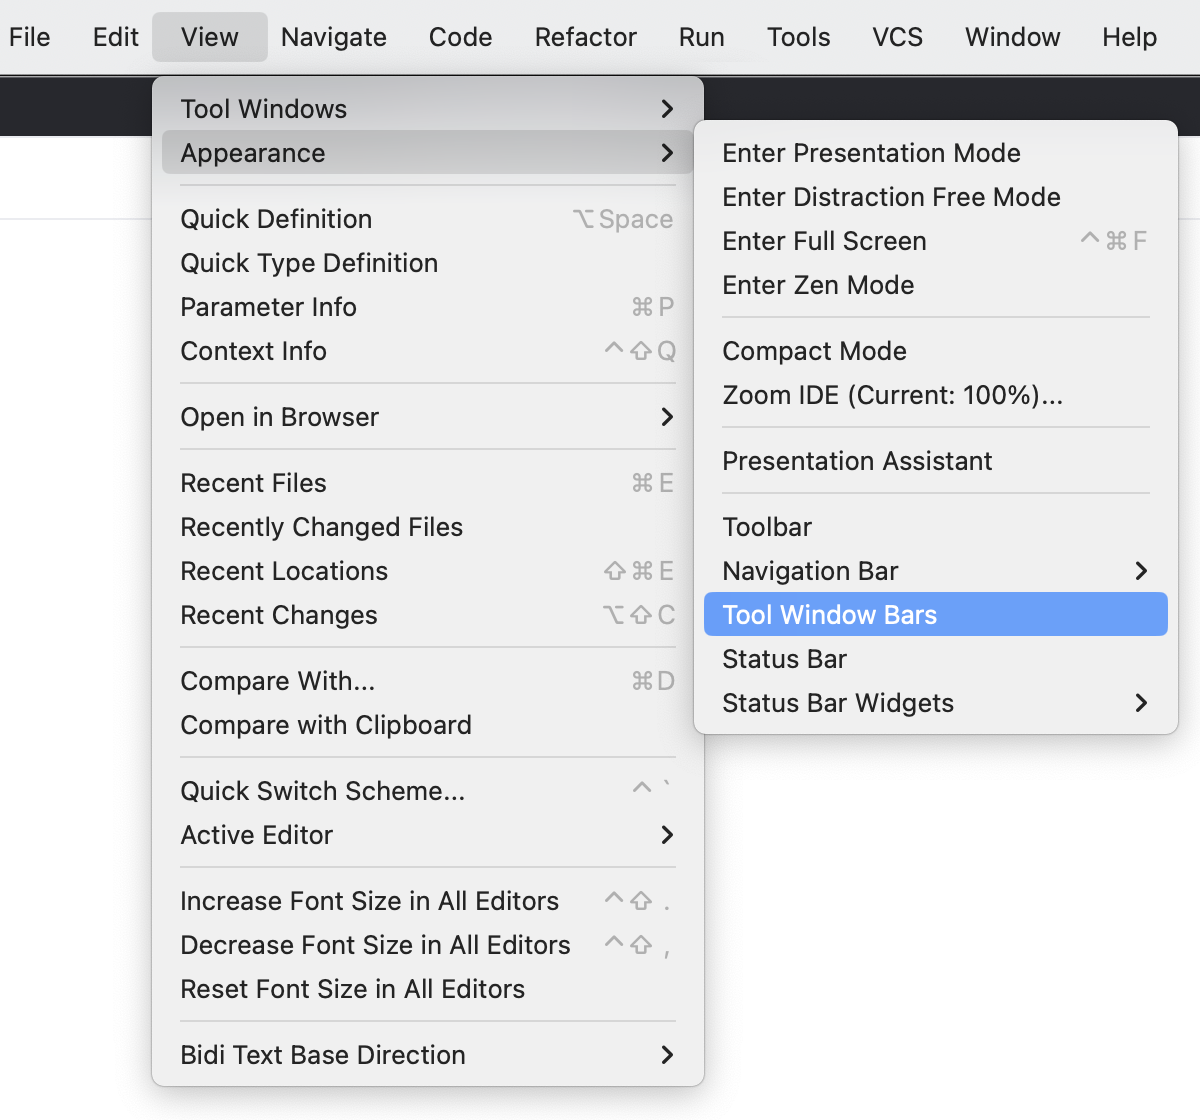Click Increase Font Size in All Editors
The width and height of the screenshot is (1200, 1120).
pos(369,901)
